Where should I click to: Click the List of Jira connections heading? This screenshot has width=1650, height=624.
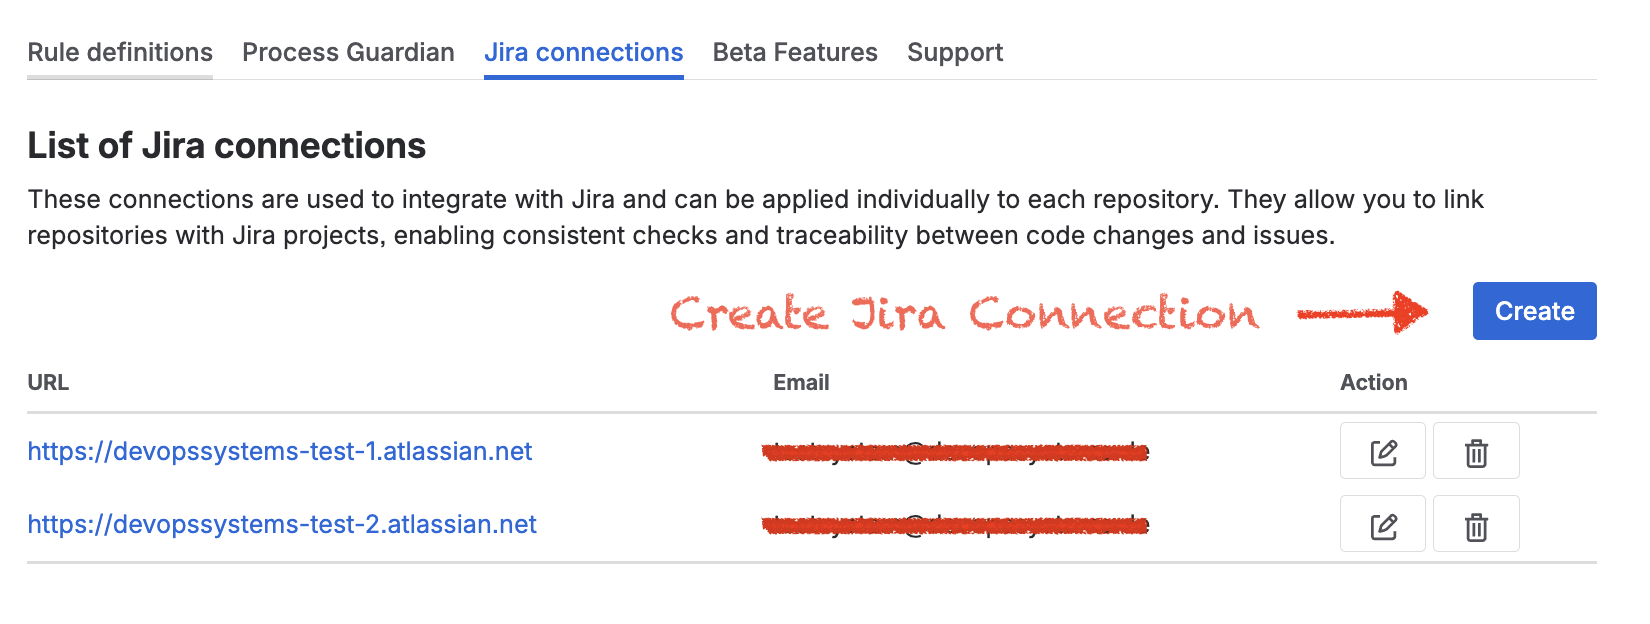click(x=227, y=146)
